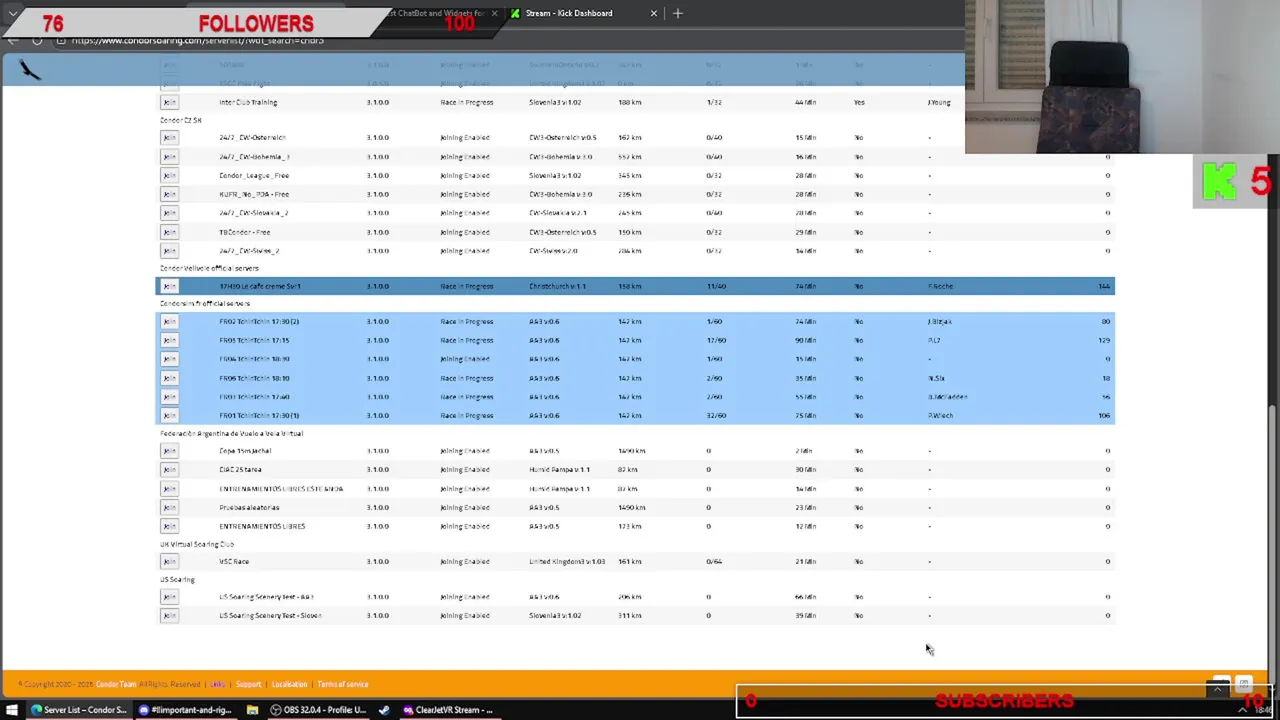Select 'Joining Enabled' in VSC Race row
This screenshot has height=720, width=1280.
465,561
